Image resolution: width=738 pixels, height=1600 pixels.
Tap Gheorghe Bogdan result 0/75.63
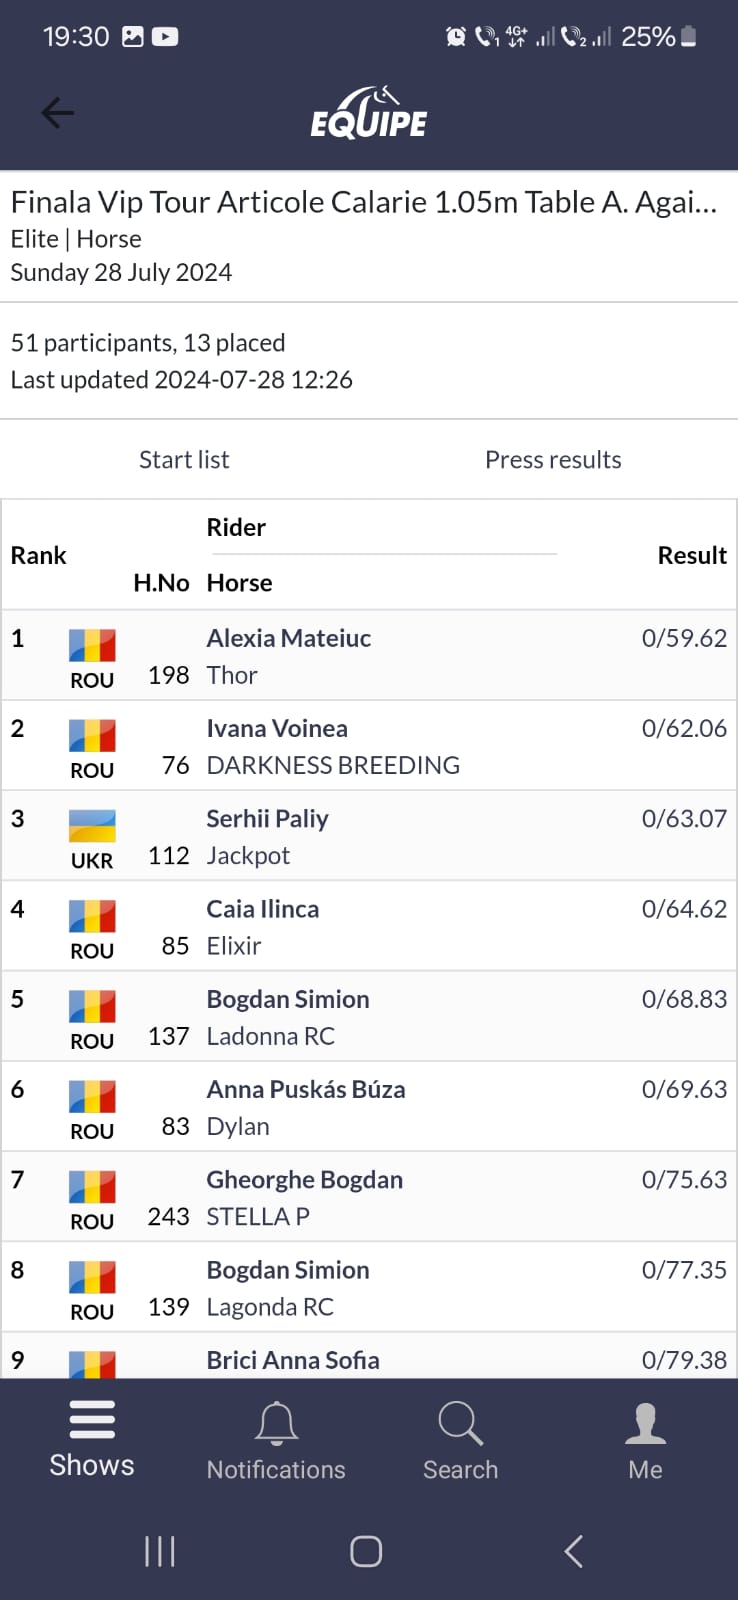point(684,1180)
